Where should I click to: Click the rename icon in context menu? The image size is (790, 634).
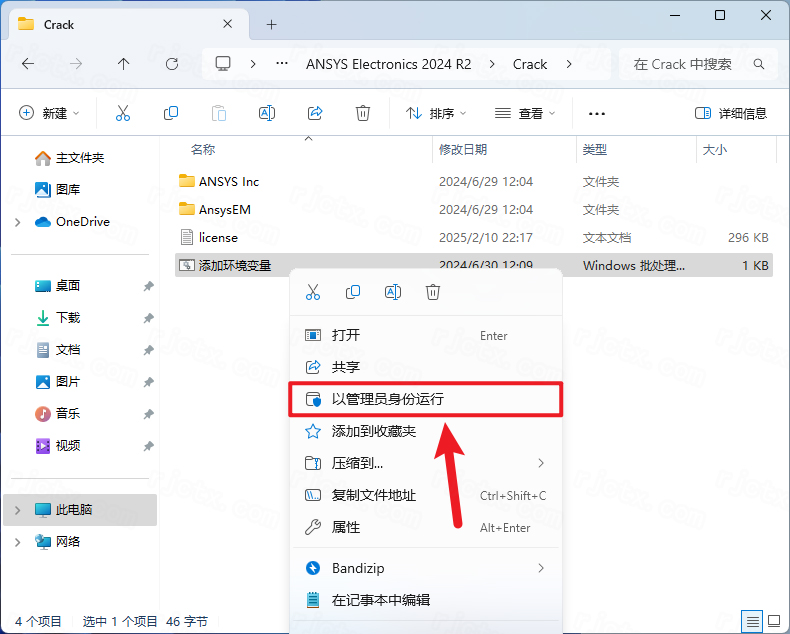click(x=393, y=292)
